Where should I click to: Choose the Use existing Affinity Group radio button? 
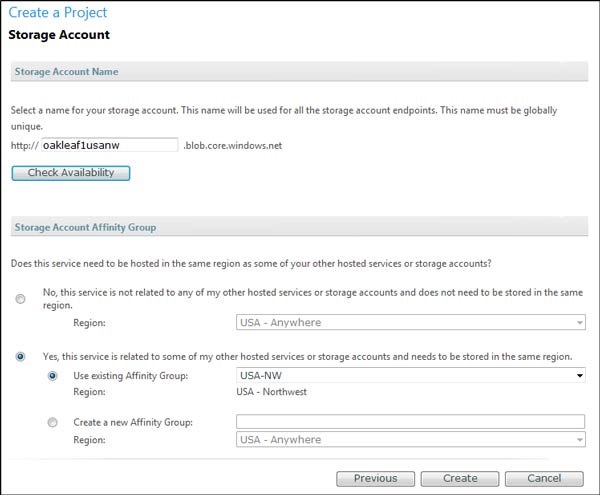(x=52, y=376)
